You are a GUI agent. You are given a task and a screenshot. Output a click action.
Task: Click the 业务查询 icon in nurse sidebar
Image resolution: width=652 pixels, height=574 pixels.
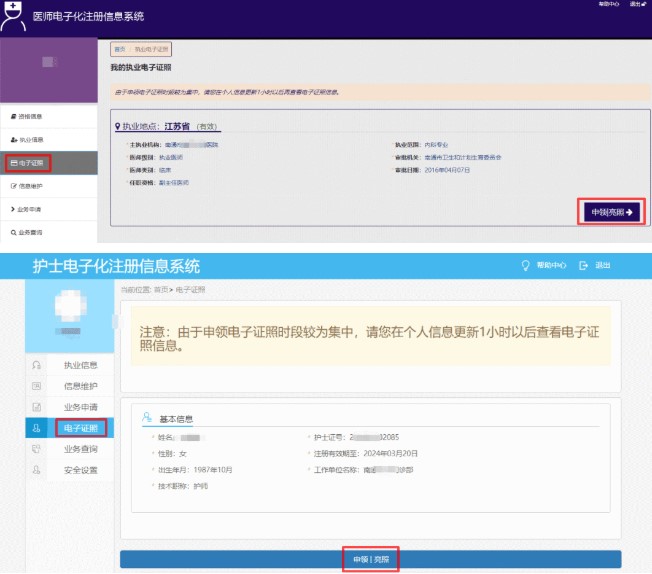click(x=37, y=449)
